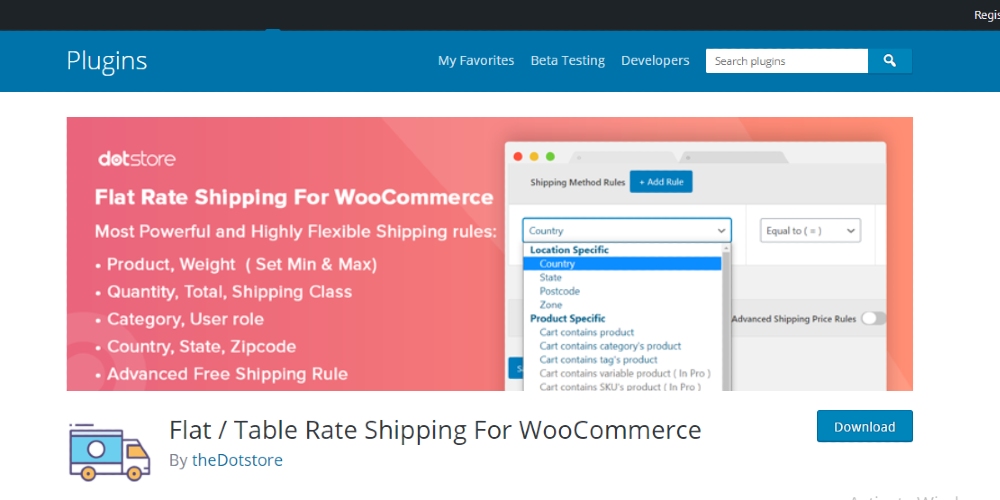Click Flat / Table Rate Shipping title
Screen dimensions: 1000x500
pyautogui.click(x=435, y=430)
